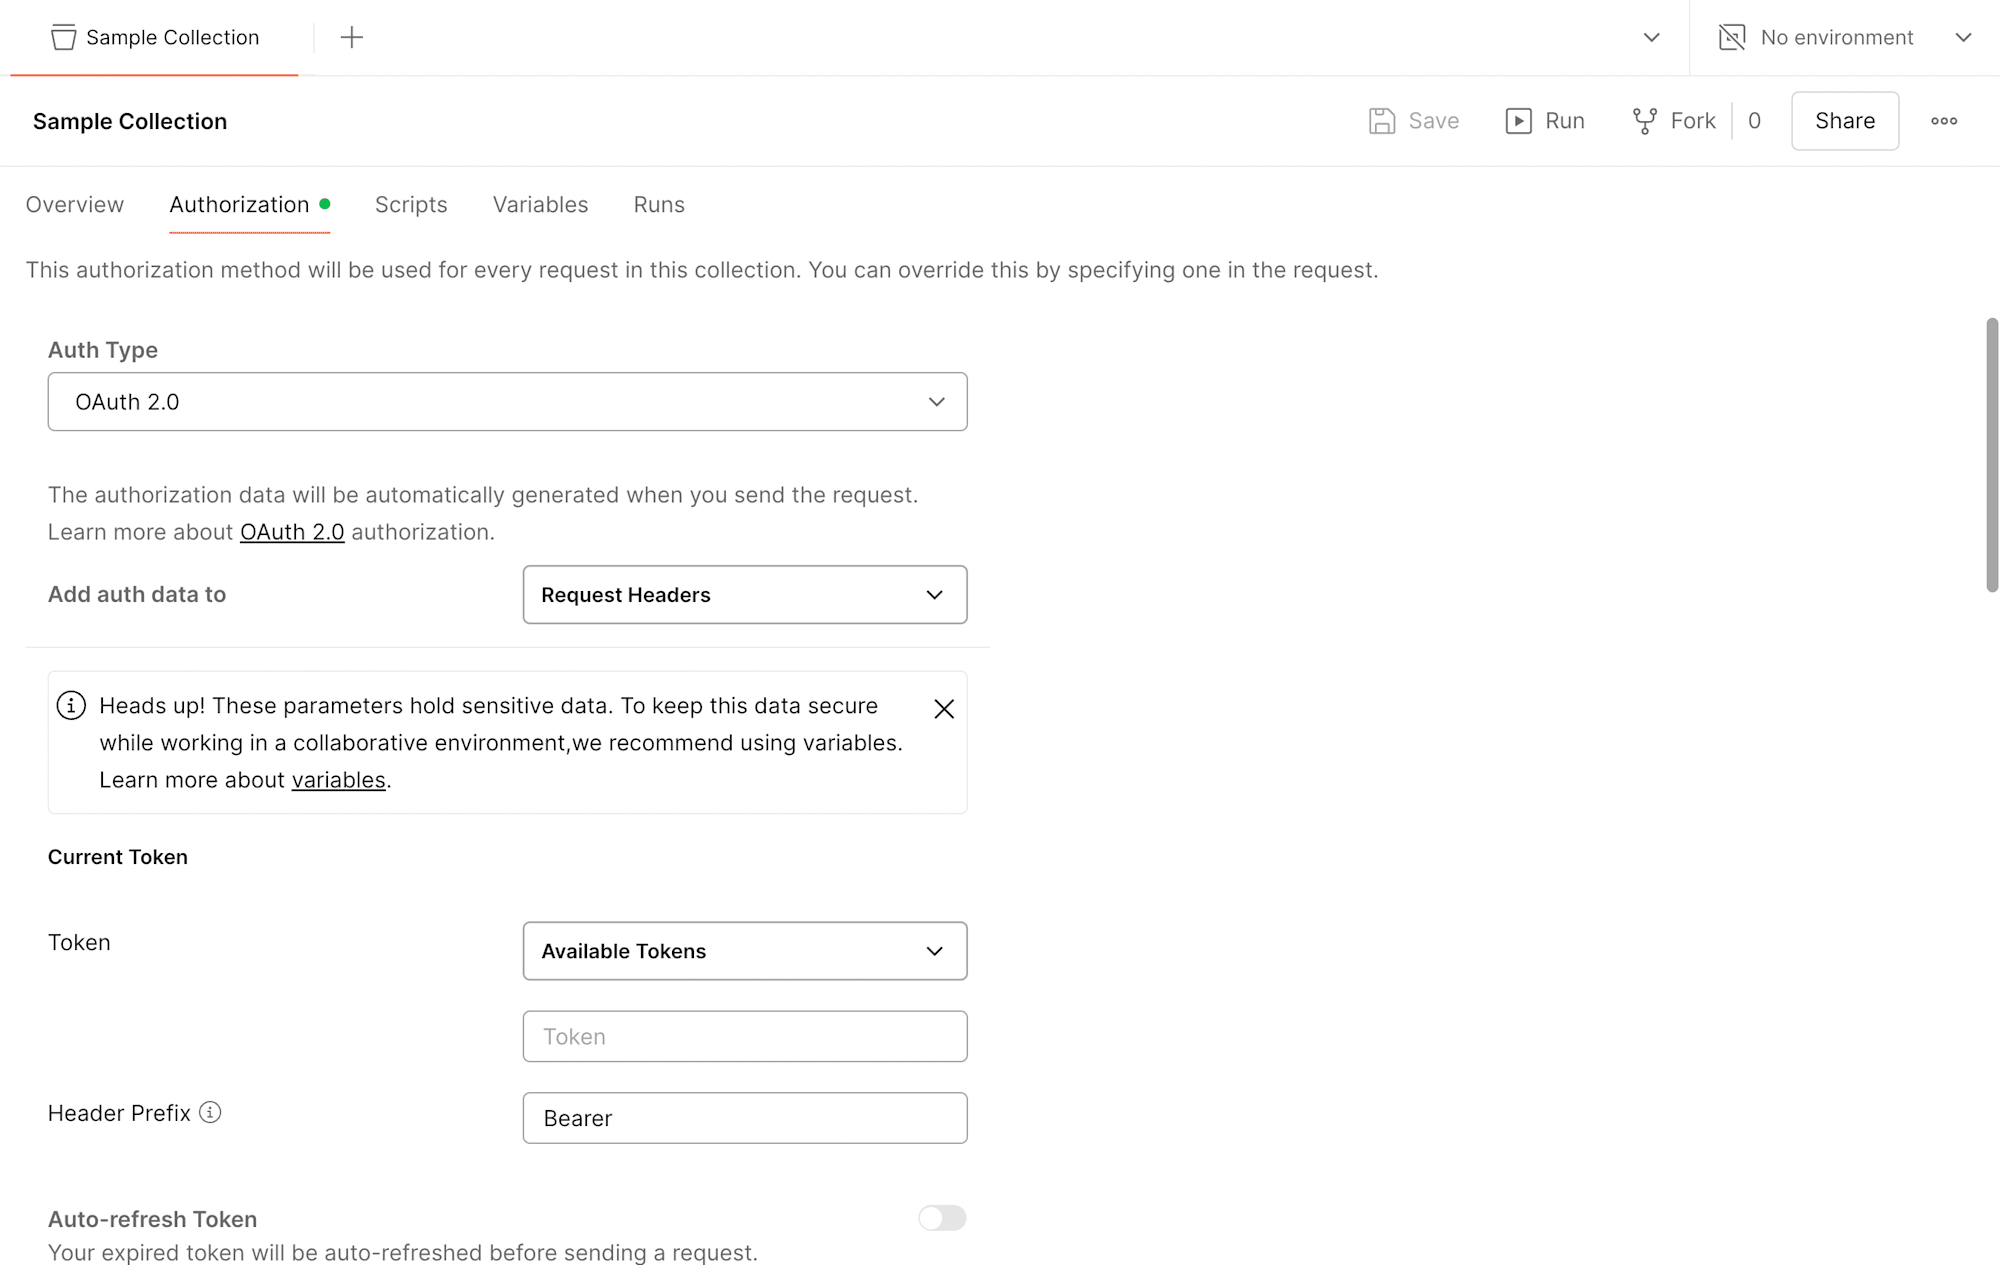Click the Token input field

click(744, 1036)
